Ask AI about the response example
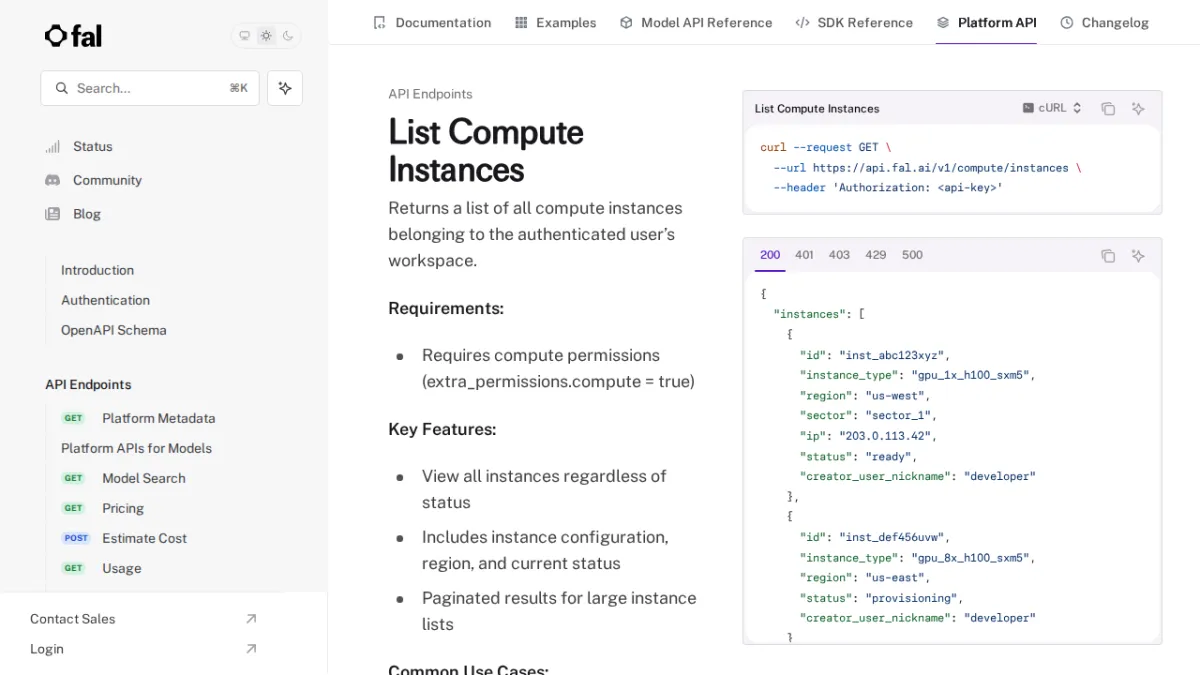 1138,255
